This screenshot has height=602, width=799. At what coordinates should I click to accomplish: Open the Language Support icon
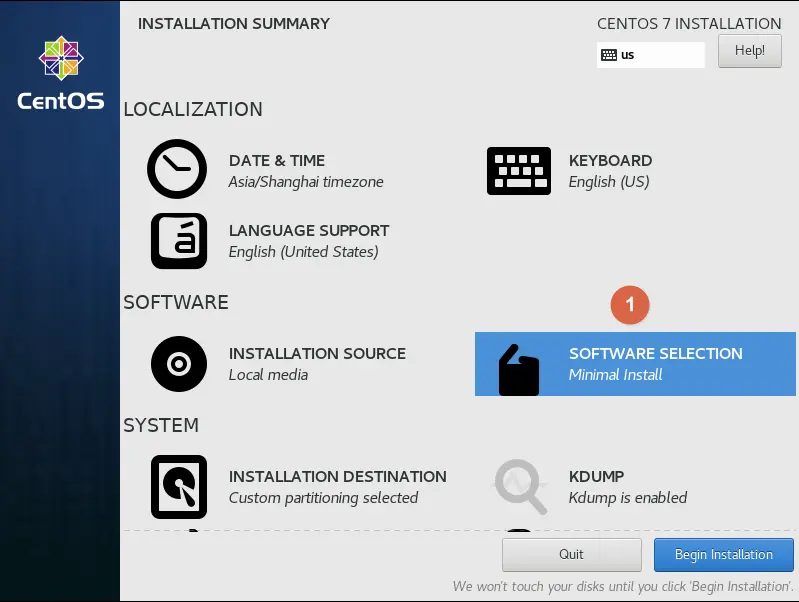pyautogui.click(x=179, y=241)
